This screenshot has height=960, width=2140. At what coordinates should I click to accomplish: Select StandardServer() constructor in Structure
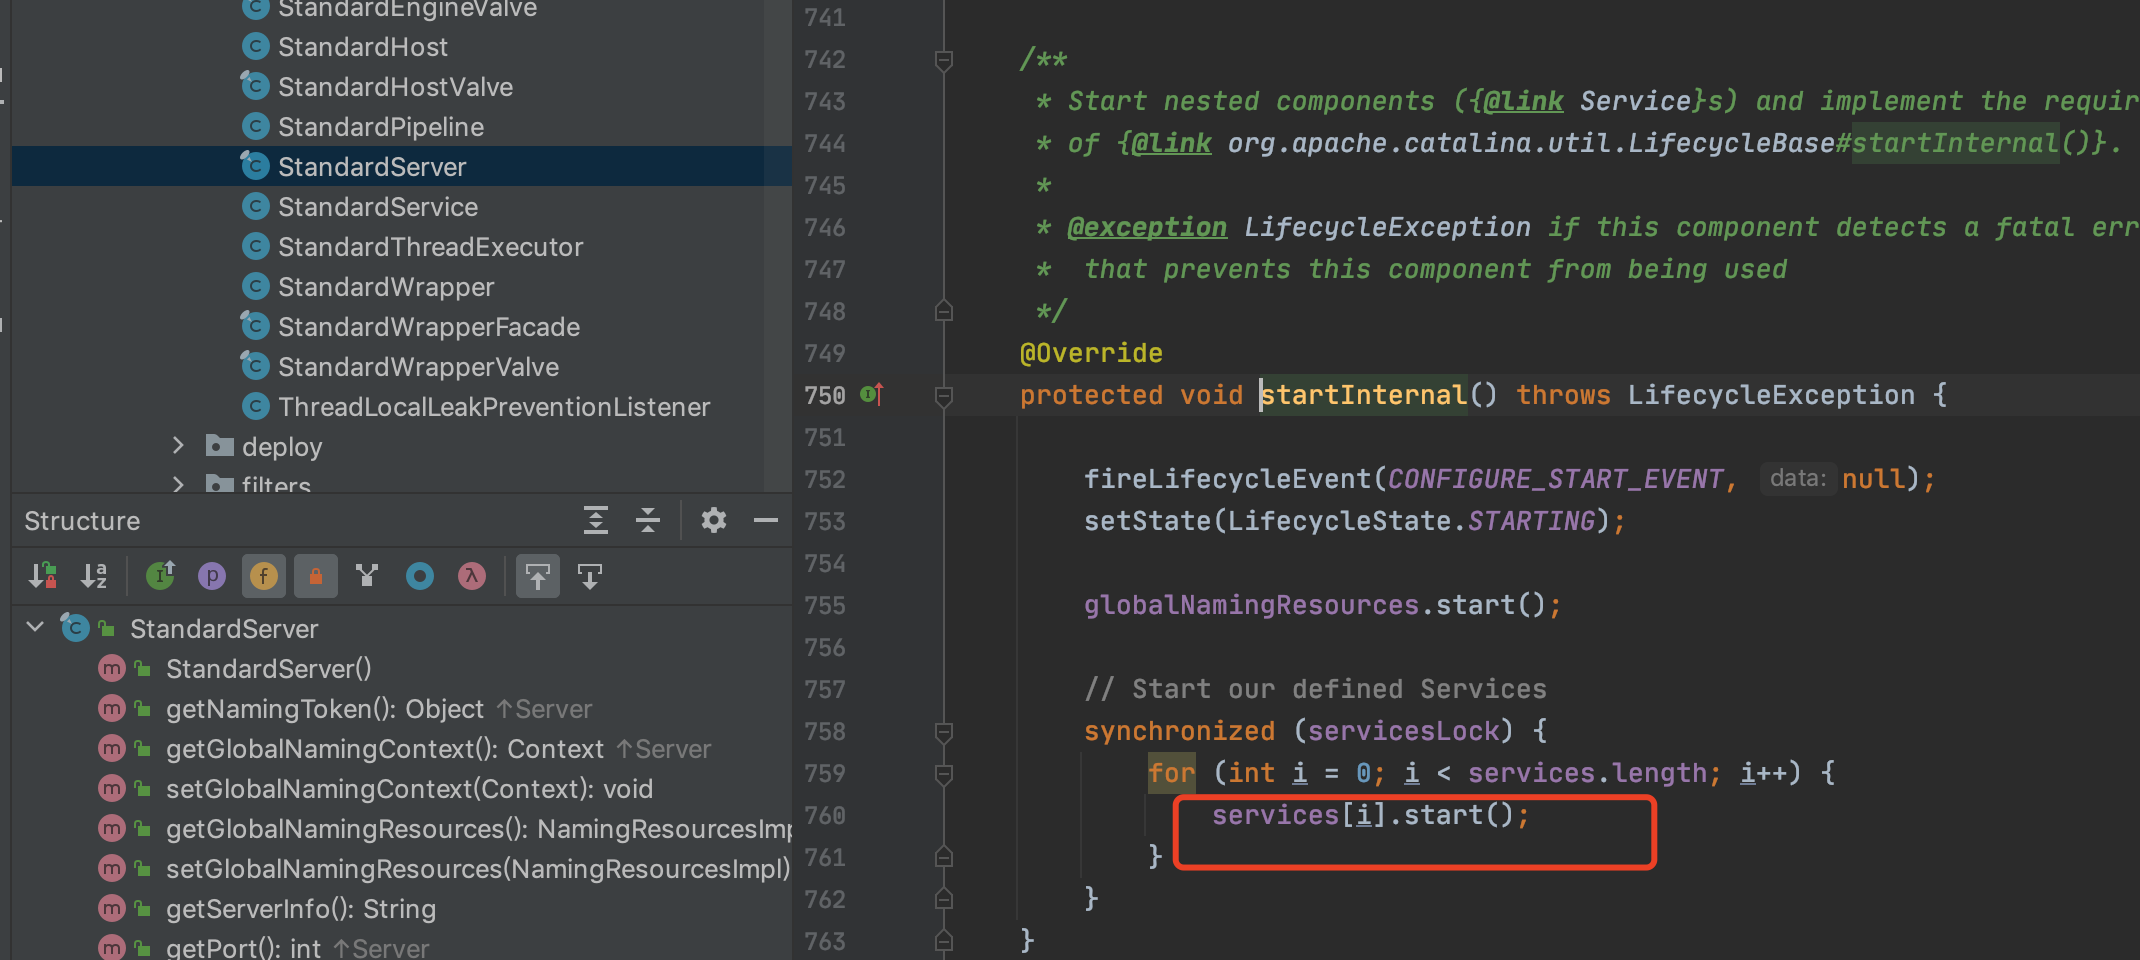click(x=268, y=669)
